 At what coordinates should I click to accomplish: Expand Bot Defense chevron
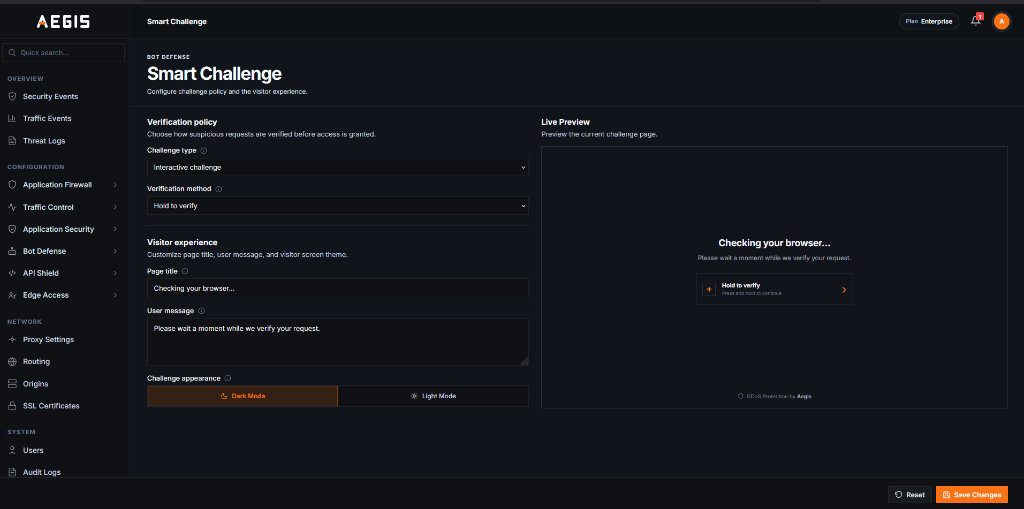point(115,252)
